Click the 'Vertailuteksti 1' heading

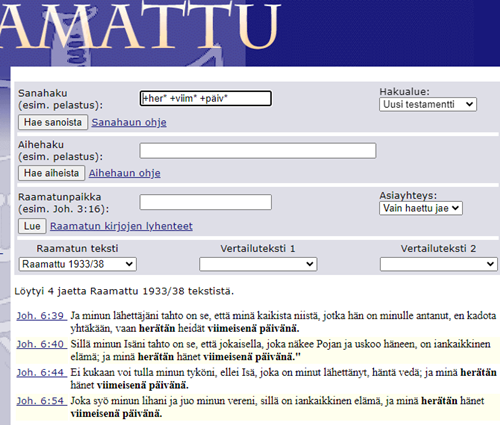pos(258,248)
